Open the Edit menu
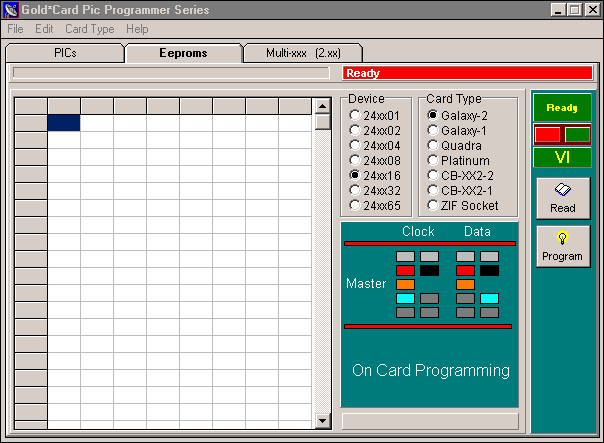The image size is (604, 443). pyautogui.click(x=44, y=29)
